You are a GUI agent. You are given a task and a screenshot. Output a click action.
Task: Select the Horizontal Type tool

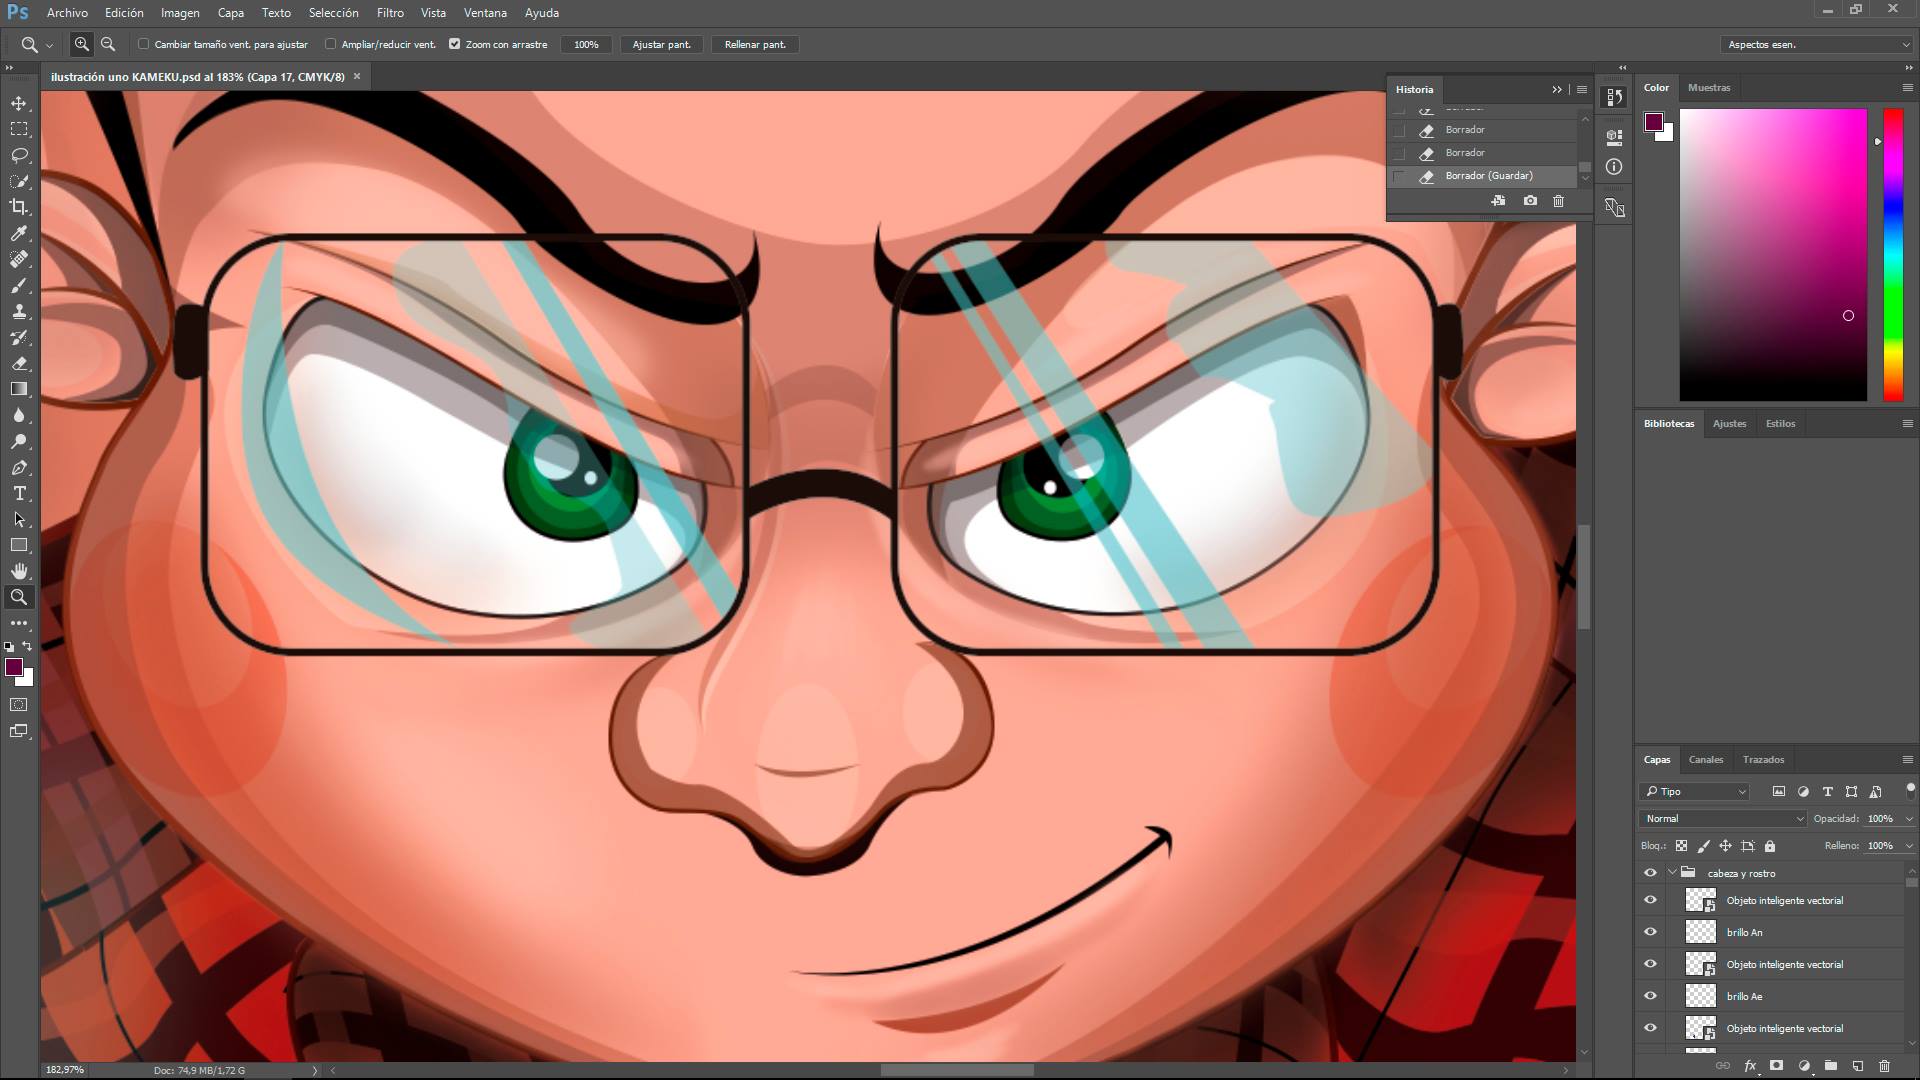[19, 493]
